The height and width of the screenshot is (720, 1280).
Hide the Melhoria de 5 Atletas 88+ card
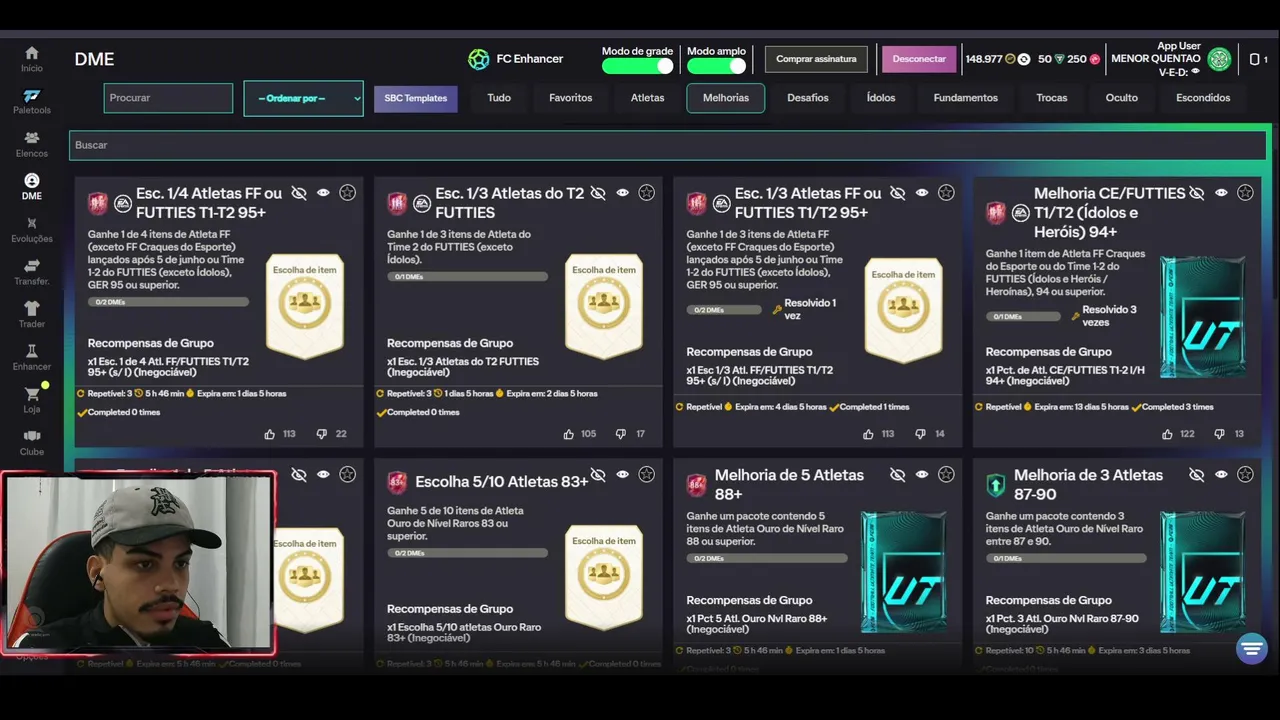point(898,474)
